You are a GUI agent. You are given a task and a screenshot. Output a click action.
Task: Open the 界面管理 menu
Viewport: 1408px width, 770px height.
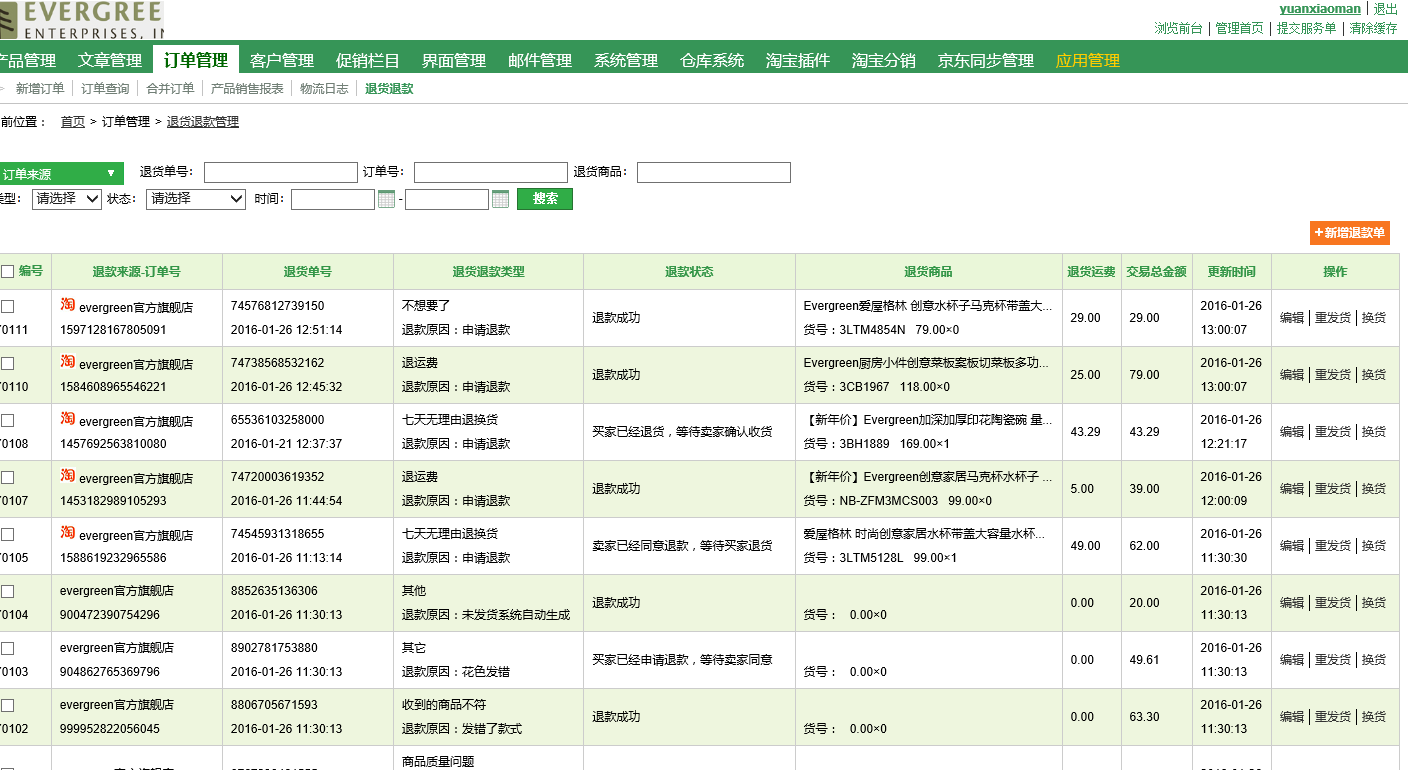(454, 60)
